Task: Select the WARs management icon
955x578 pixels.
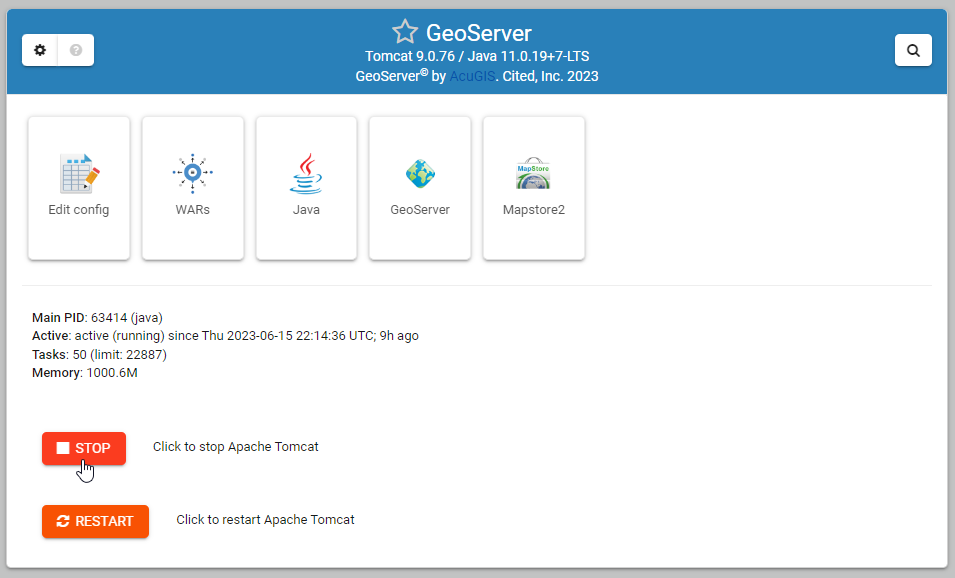Action: coord(192,187)
